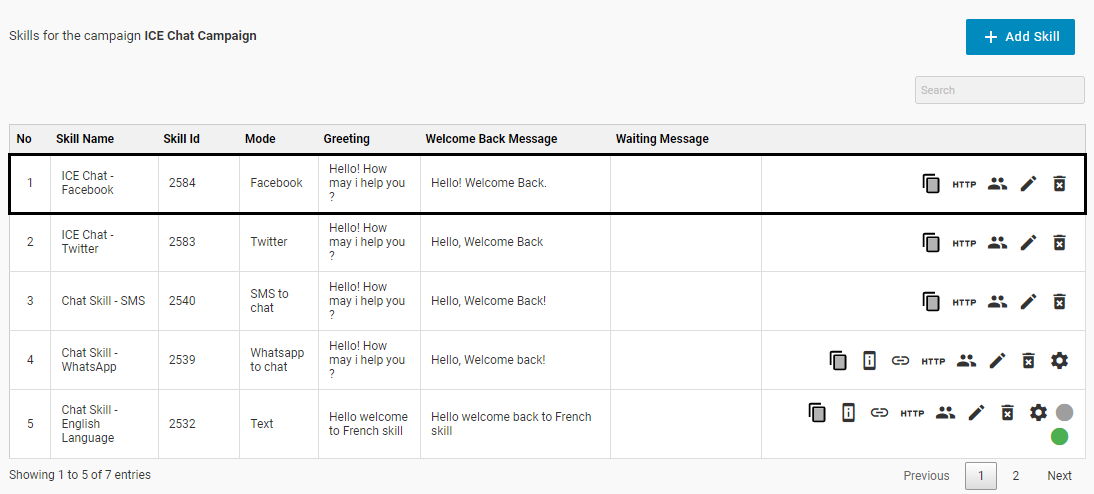This screenshot has width=1094, height=494.
Task: Click the grey status circle in row 5
Action: point(1064,413)
